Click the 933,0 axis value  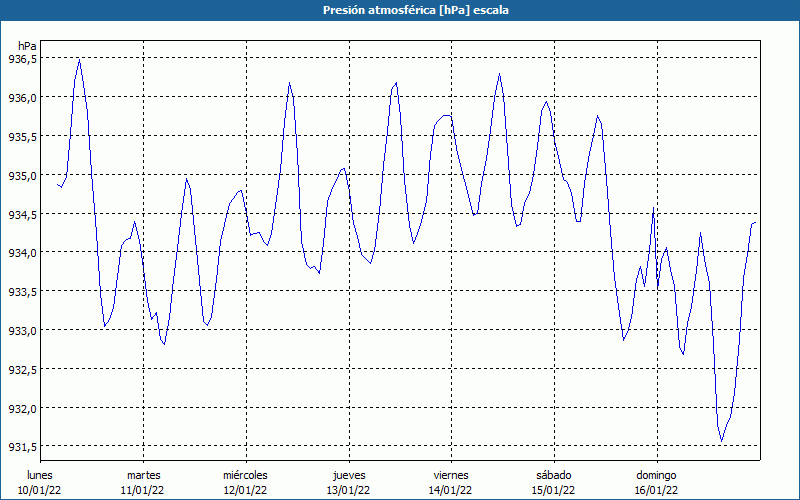(22, 331)
